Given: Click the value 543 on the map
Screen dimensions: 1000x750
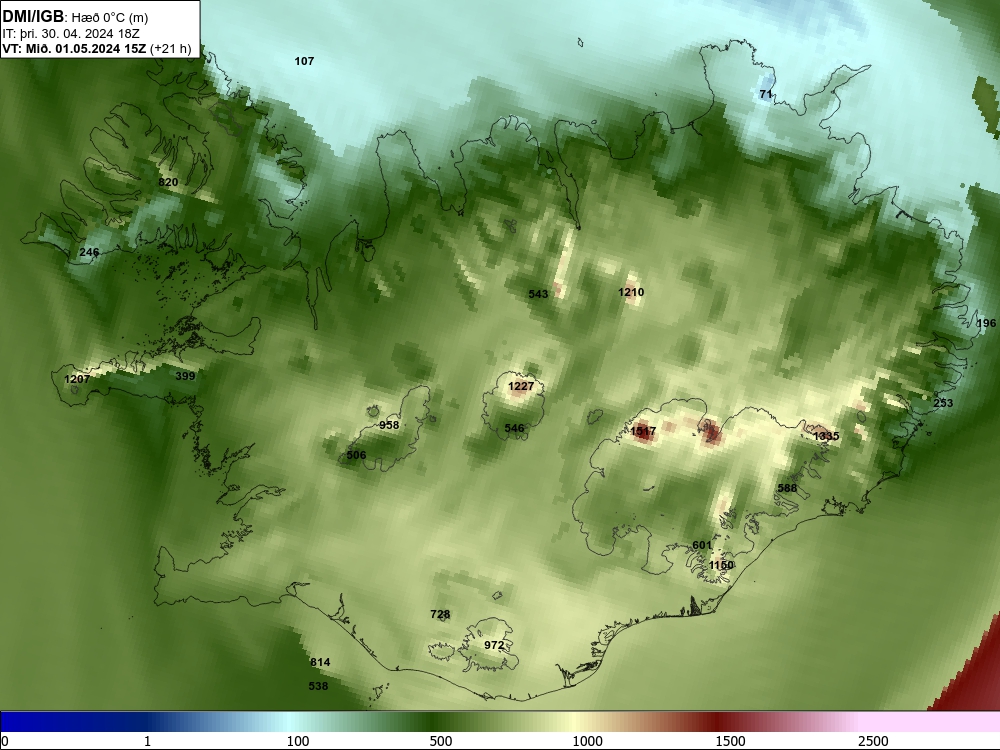Looking at the screenshot, I should coord(538,294).
